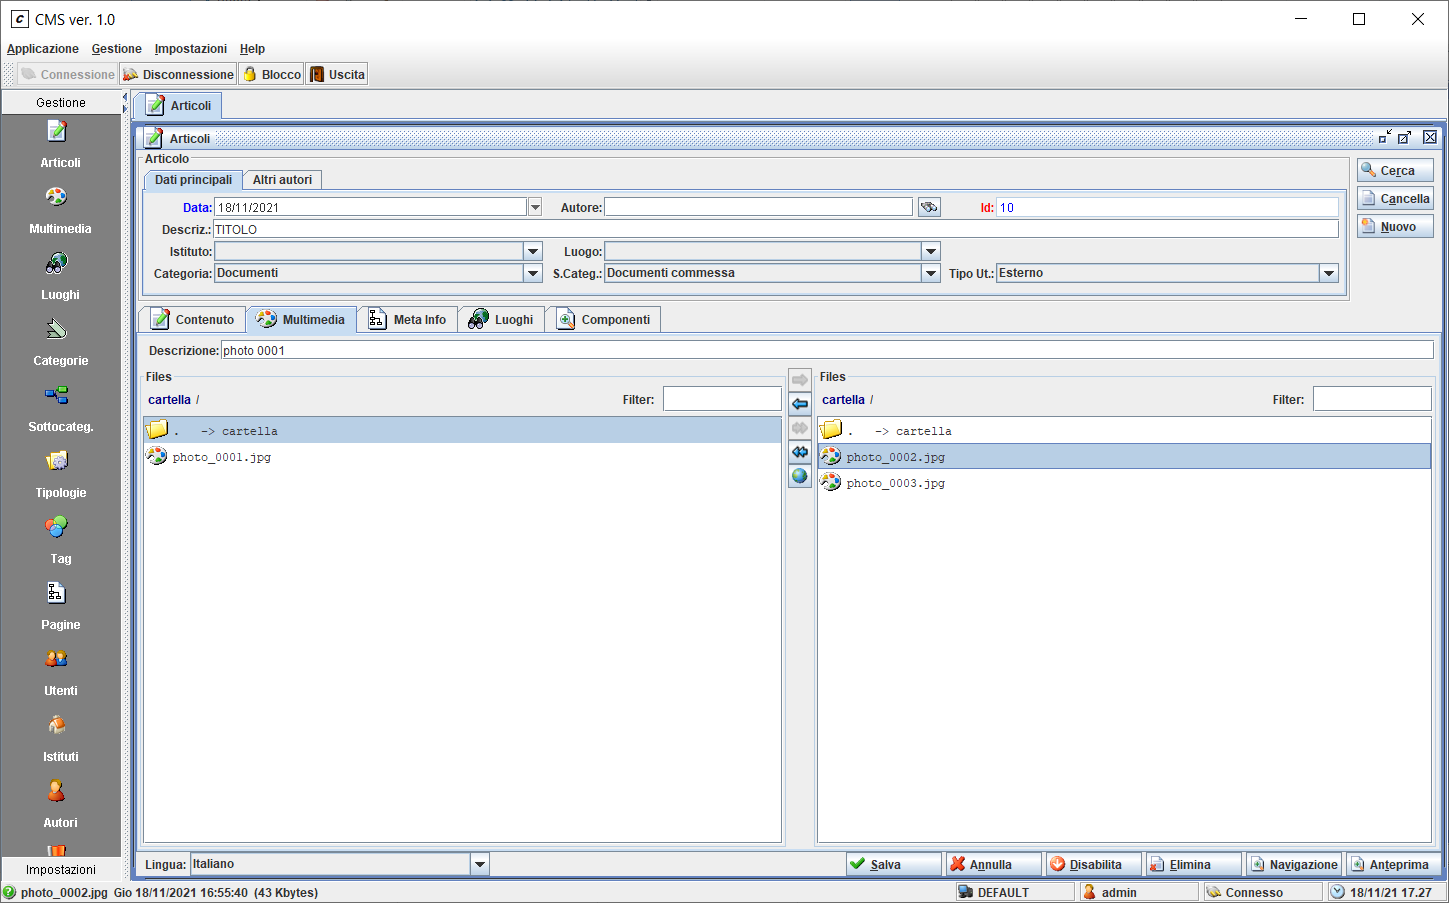Click the Elimina button
This screenshot has height=904, width=1452.
(1194, 864)
